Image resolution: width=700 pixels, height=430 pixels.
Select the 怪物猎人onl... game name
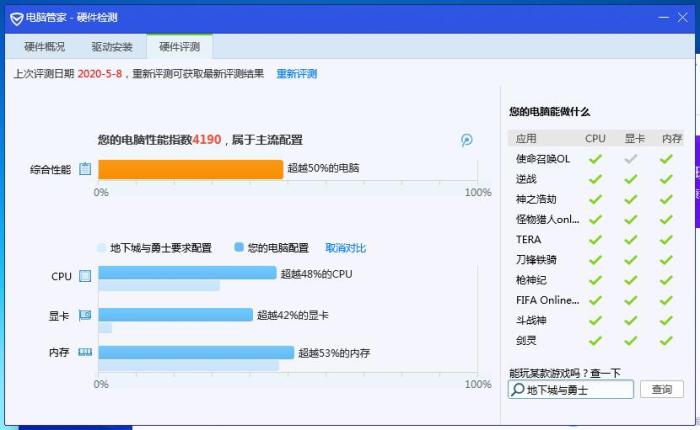[x=547, y=220]
